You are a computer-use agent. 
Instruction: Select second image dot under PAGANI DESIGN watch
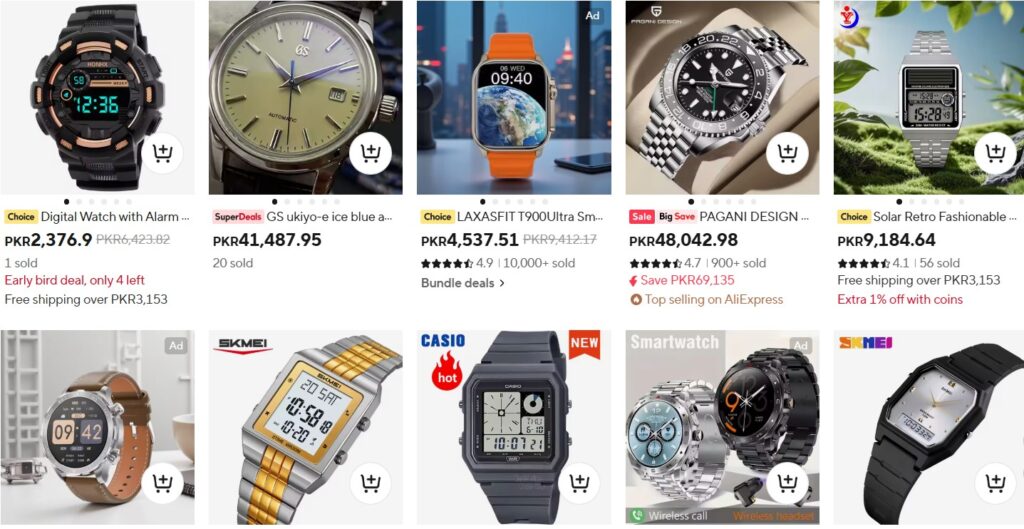tap(704, 202)
